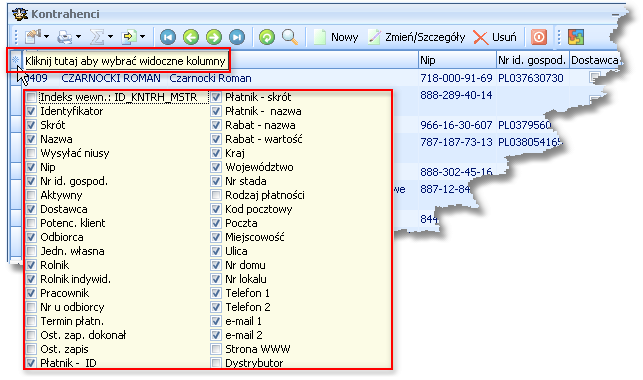Check the Strona WWW checkbox

[216, 349]
